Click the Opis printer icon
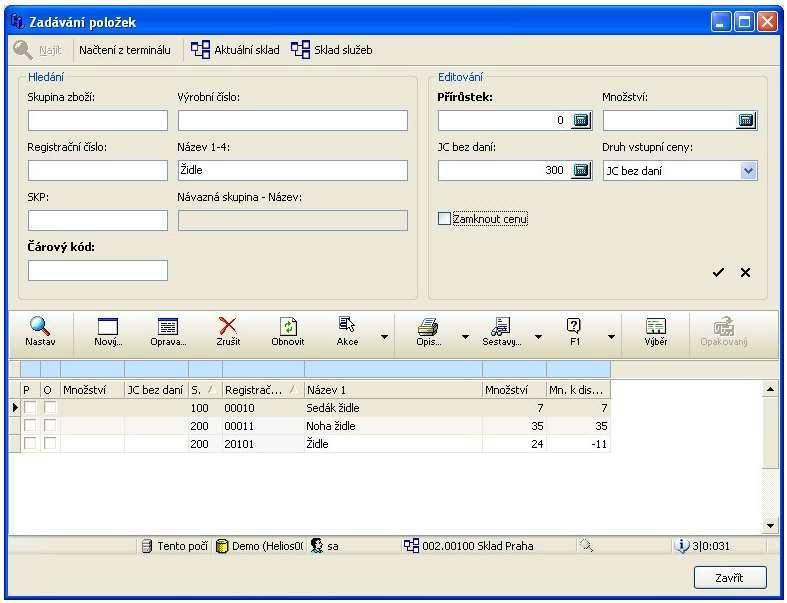Image resolution: width=787 pixels, height=603 pixels. pos(428,326)
